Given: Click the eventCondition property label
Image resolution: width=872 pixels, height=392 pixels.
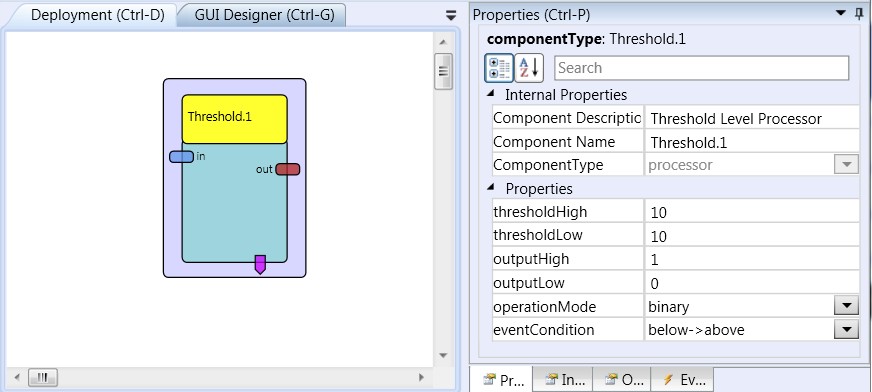Looking at the screenshot, I should point(543,330).
